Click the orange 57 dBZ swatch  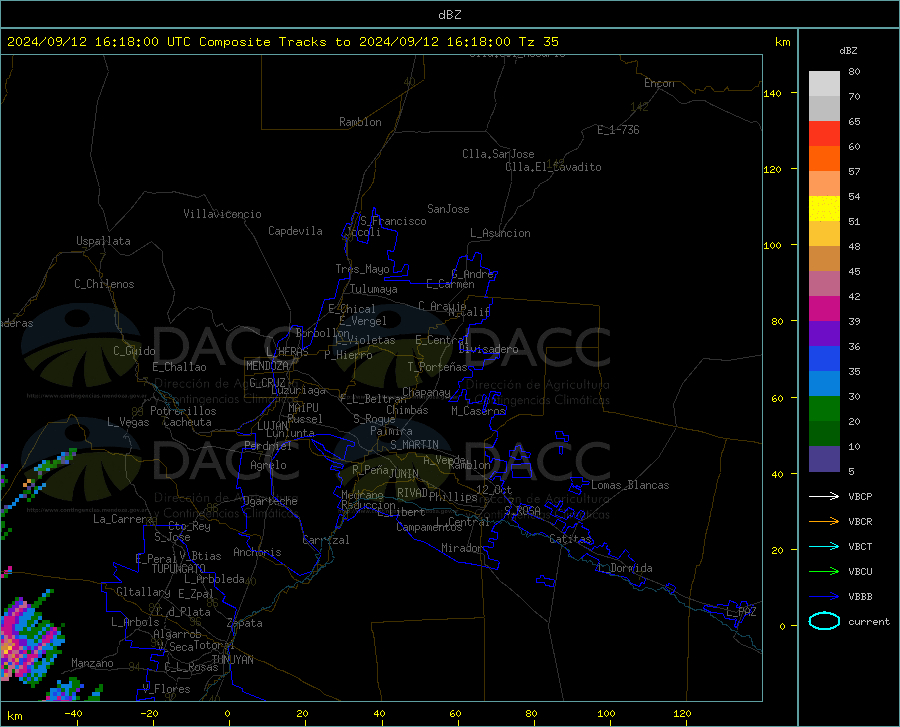[824, 159]
